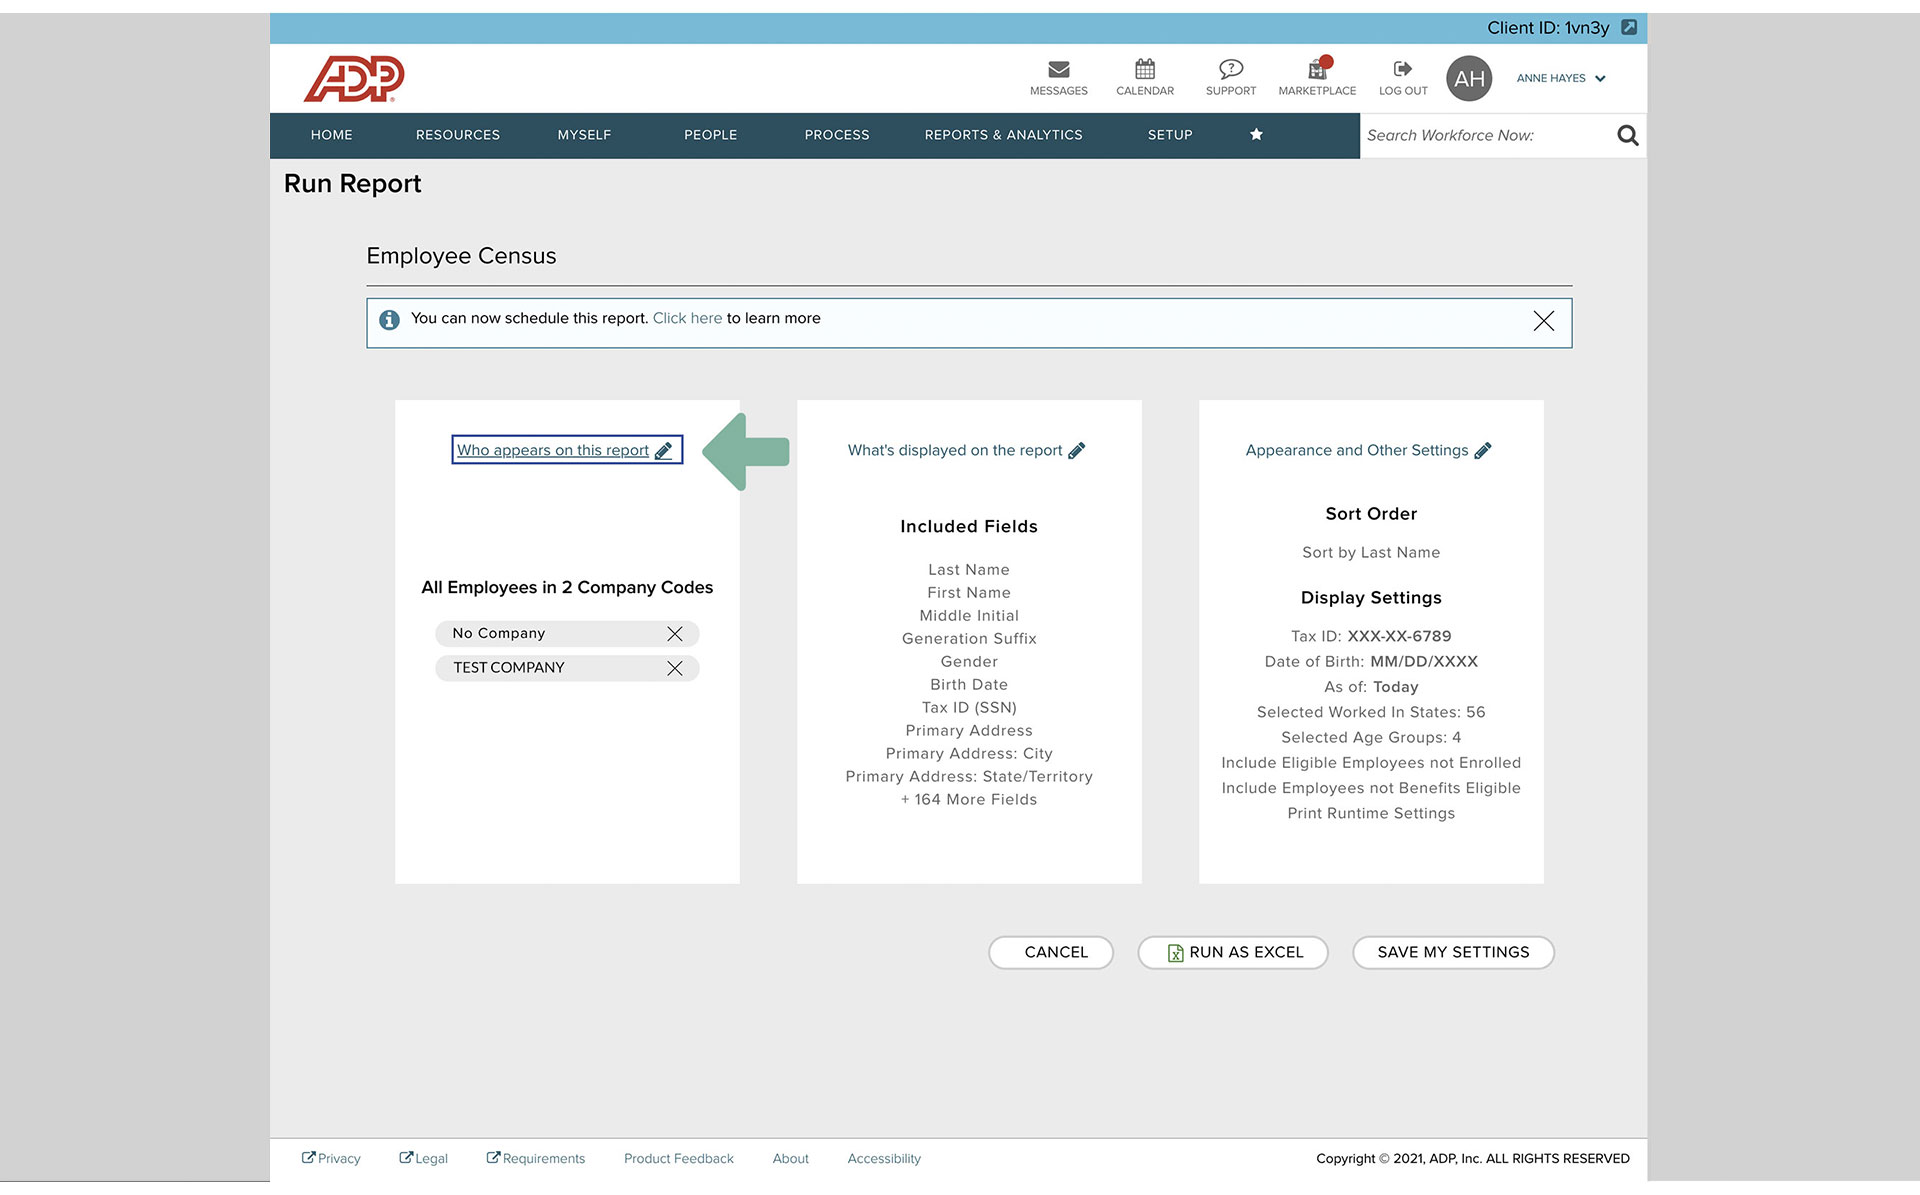Open the Resources menu

[458, 135]
